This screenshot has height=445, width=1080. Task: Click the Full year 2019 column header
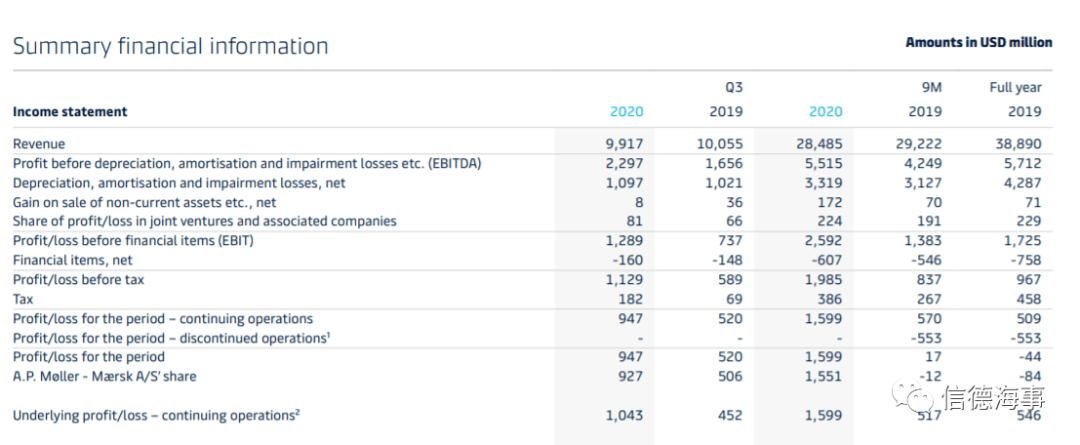[x=1015, y=99]
